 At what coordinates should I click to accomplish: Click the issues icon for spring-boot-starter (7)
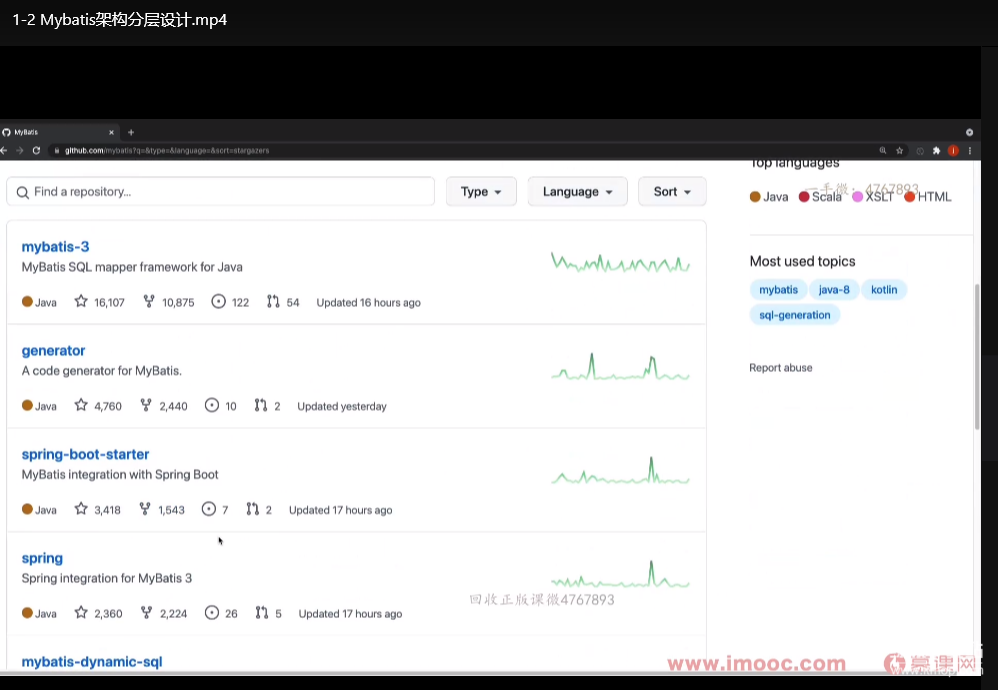(x=209, y=509)
